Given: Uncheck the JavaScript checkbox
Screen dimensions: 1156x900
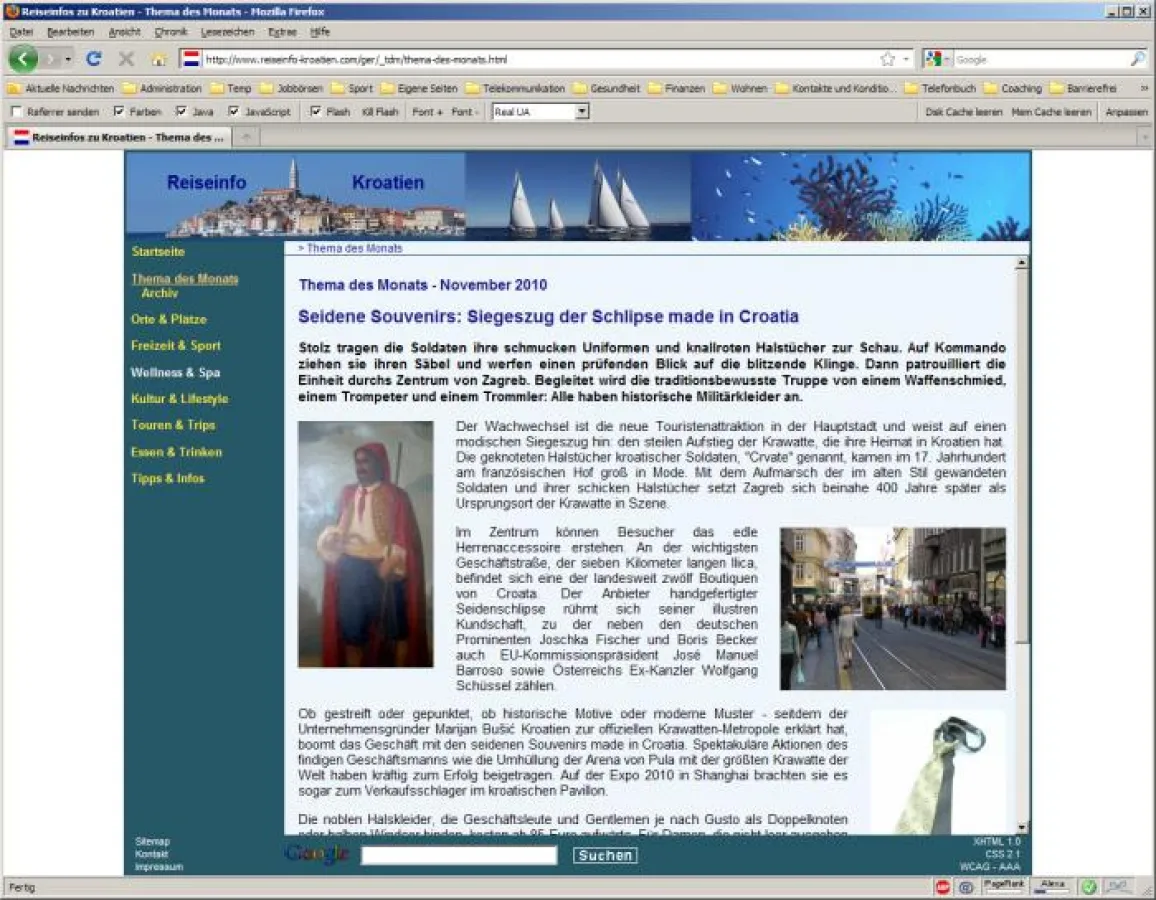Looking at the screenshot, I should coord(234,112).
